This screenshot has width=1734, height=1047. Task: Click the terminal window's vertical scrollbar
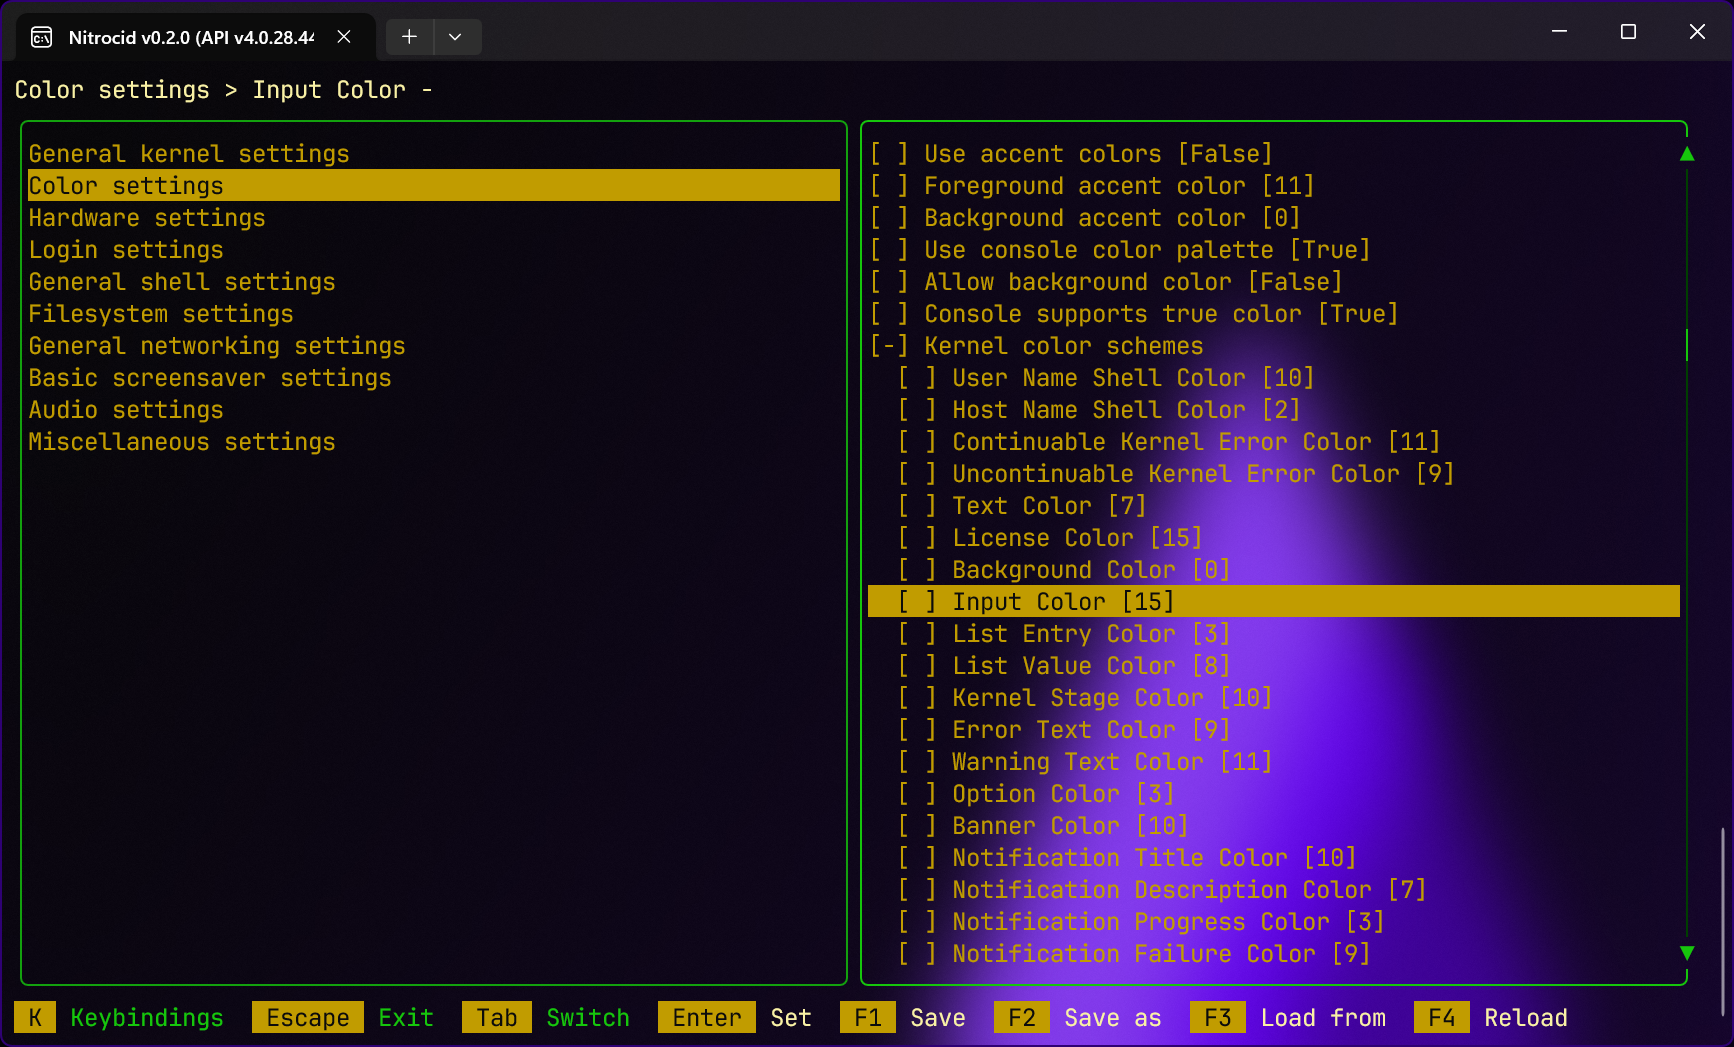[x=1722, y=920]
